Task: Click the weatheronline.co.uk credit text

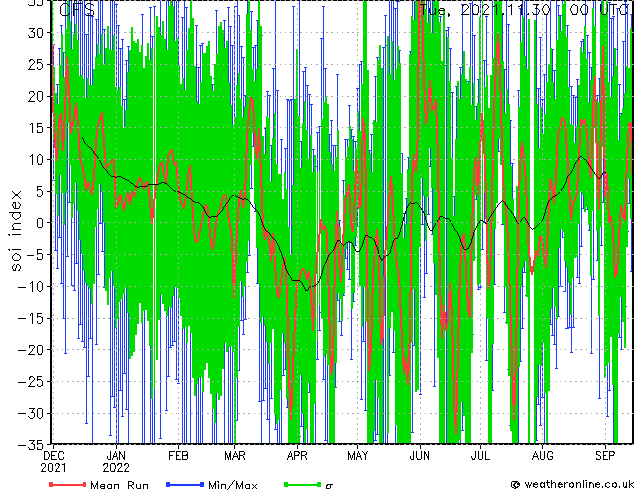Action: (x=578, y=484)
